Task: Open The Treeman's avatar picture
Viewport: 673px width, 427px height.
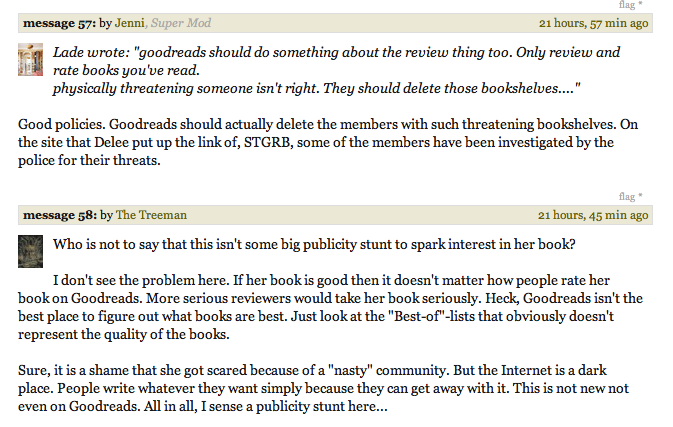Action: pyautogui.click(x=30, y=251)
